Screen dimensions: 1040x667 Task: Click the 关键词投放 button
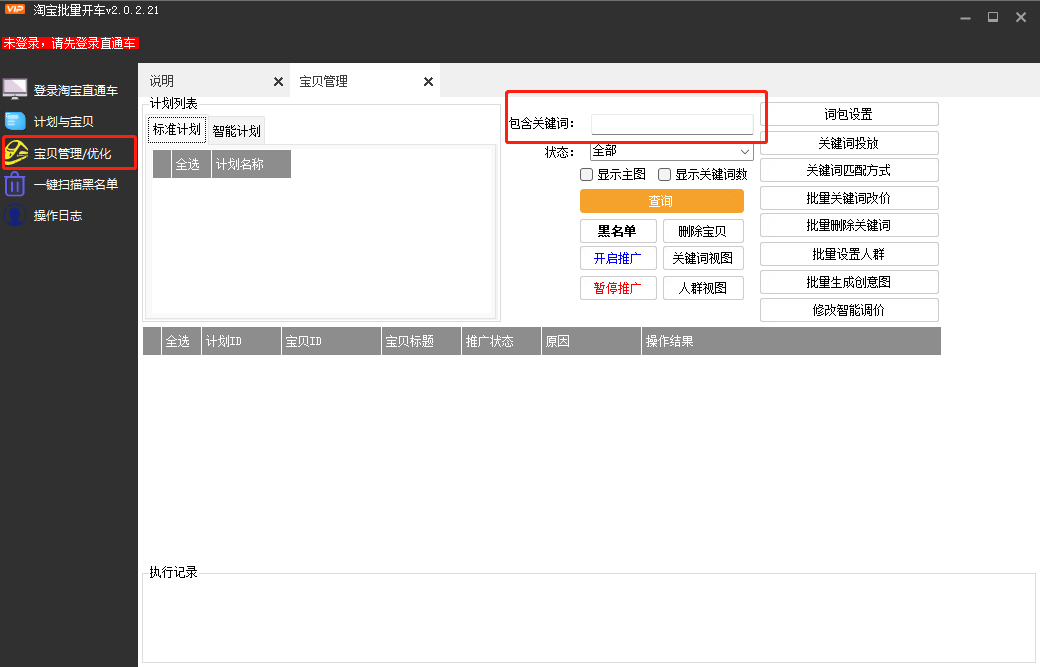(849, 143)
